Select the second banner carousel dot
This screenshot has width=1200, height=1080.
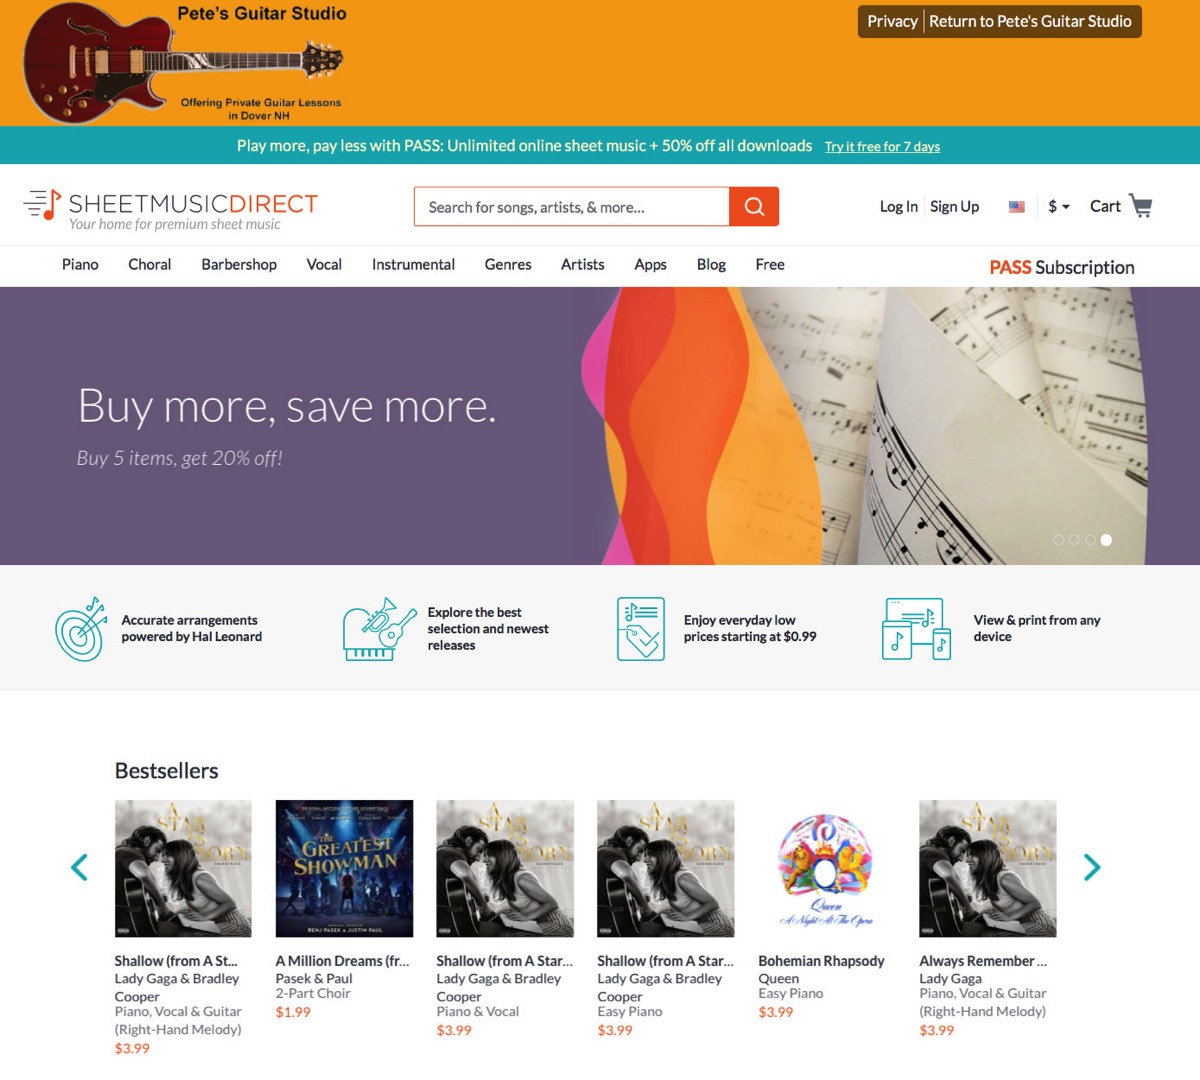click(x=1074, y=540)
